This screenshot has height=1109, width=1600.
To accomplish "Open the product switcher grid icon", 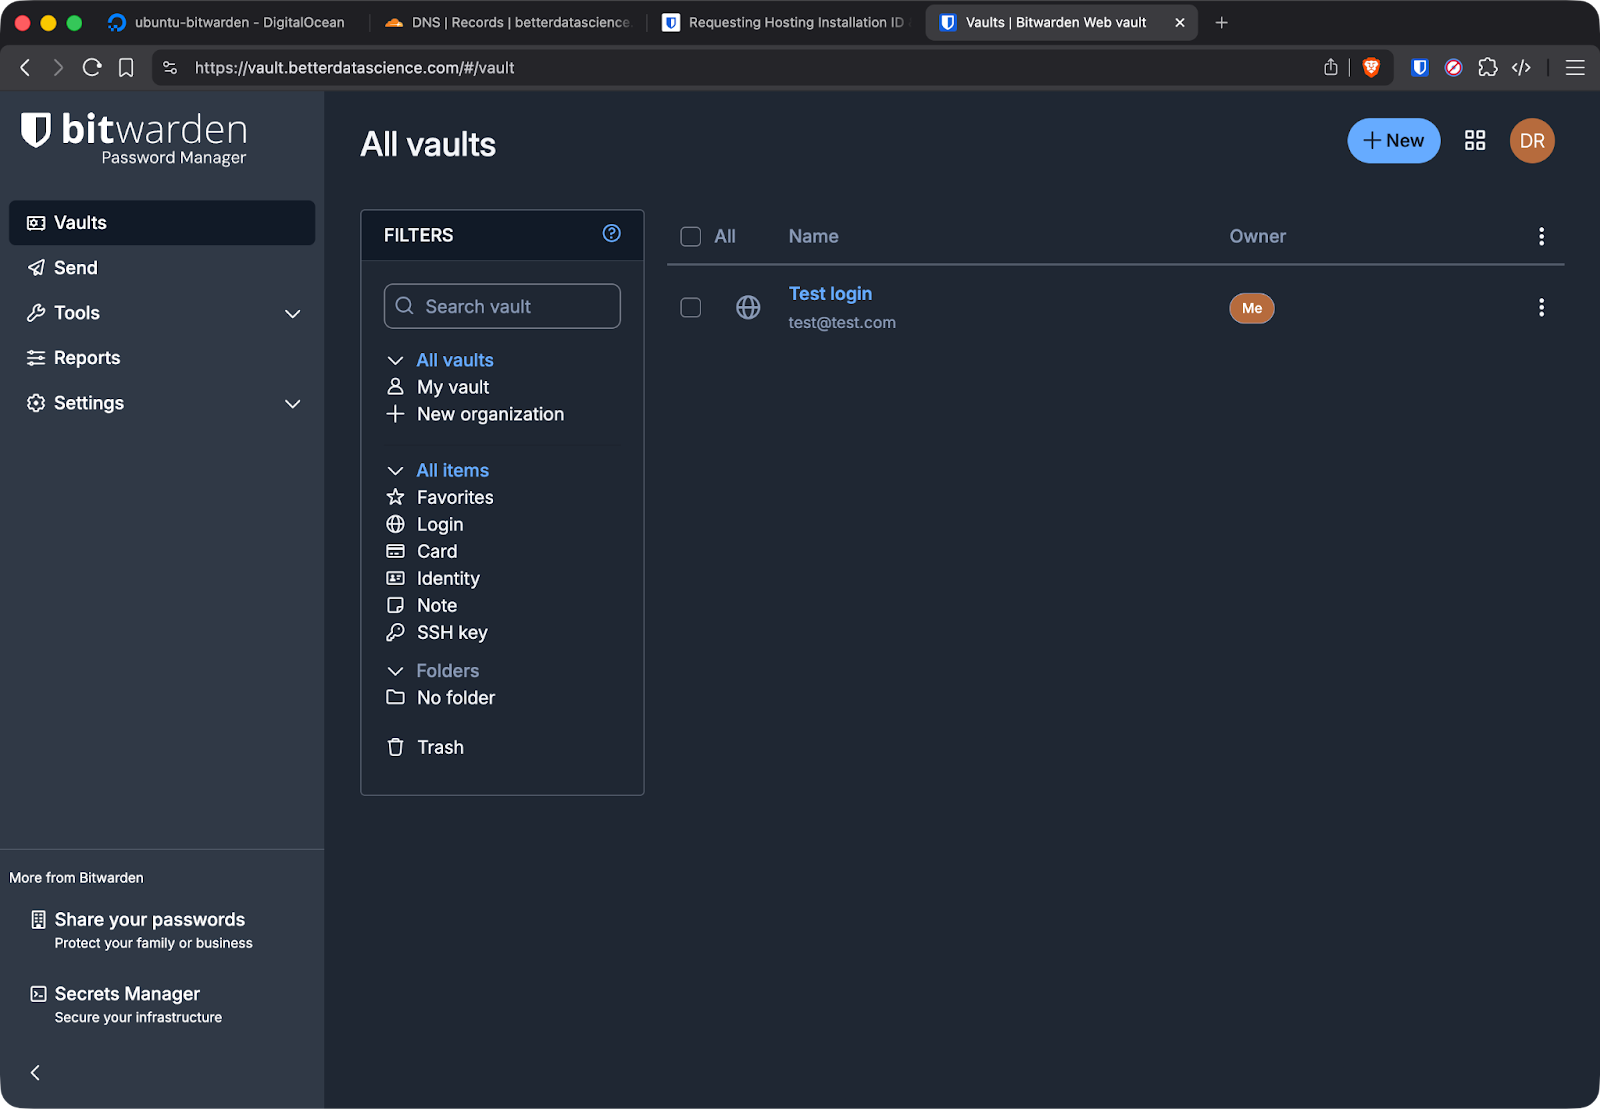I will tap(1474, 141).
